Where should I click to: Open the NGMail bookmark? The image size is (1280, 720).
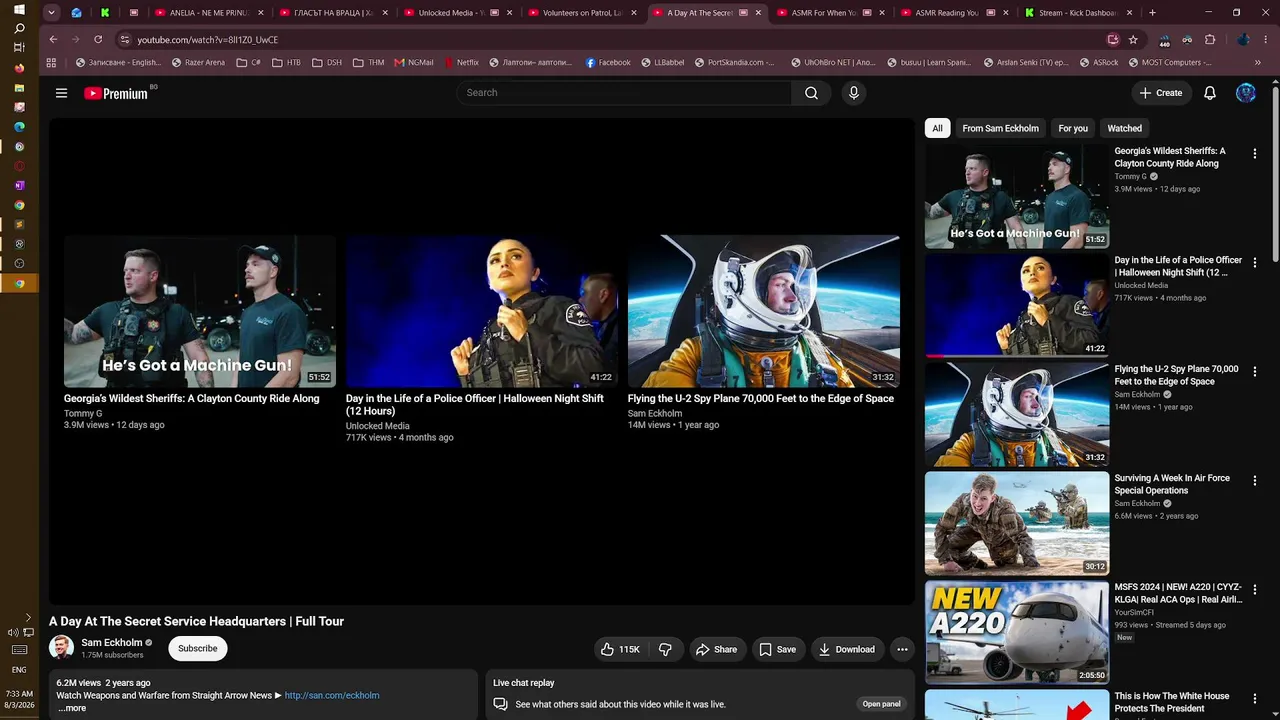coord(414,62)
